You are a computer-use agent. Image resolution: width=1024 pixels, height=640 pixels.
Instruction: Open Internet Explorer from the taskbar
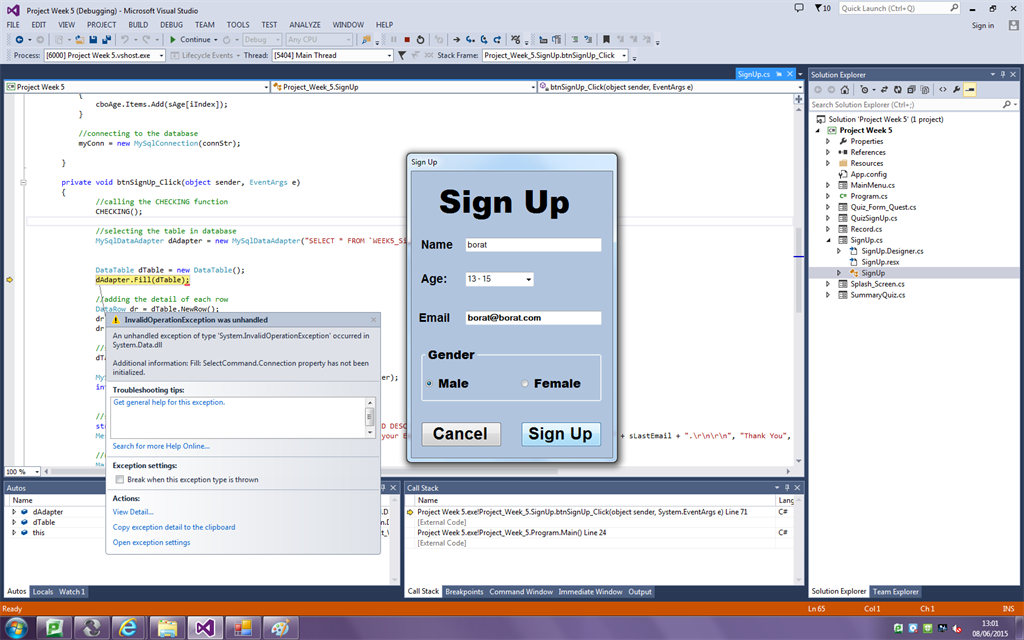coord(129,628)
